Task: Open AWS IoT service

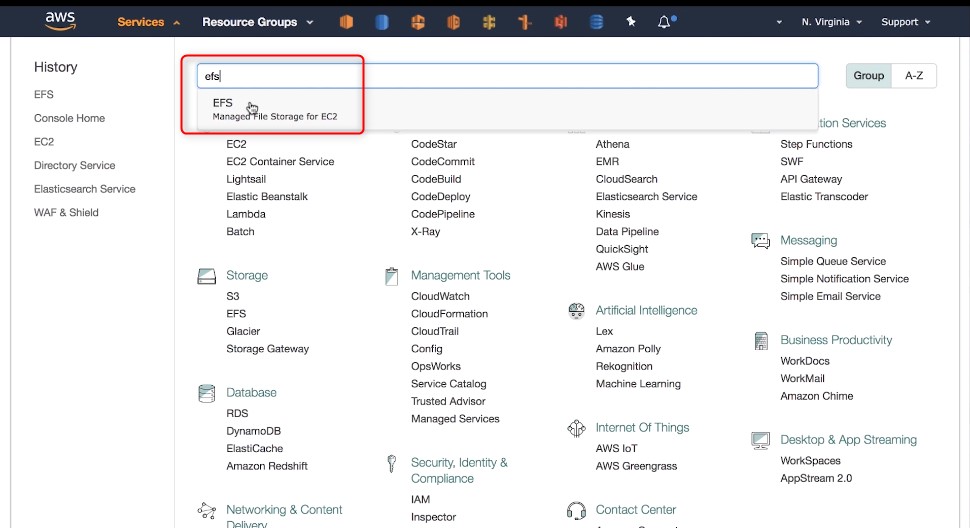Action: [x=616, y=449]
